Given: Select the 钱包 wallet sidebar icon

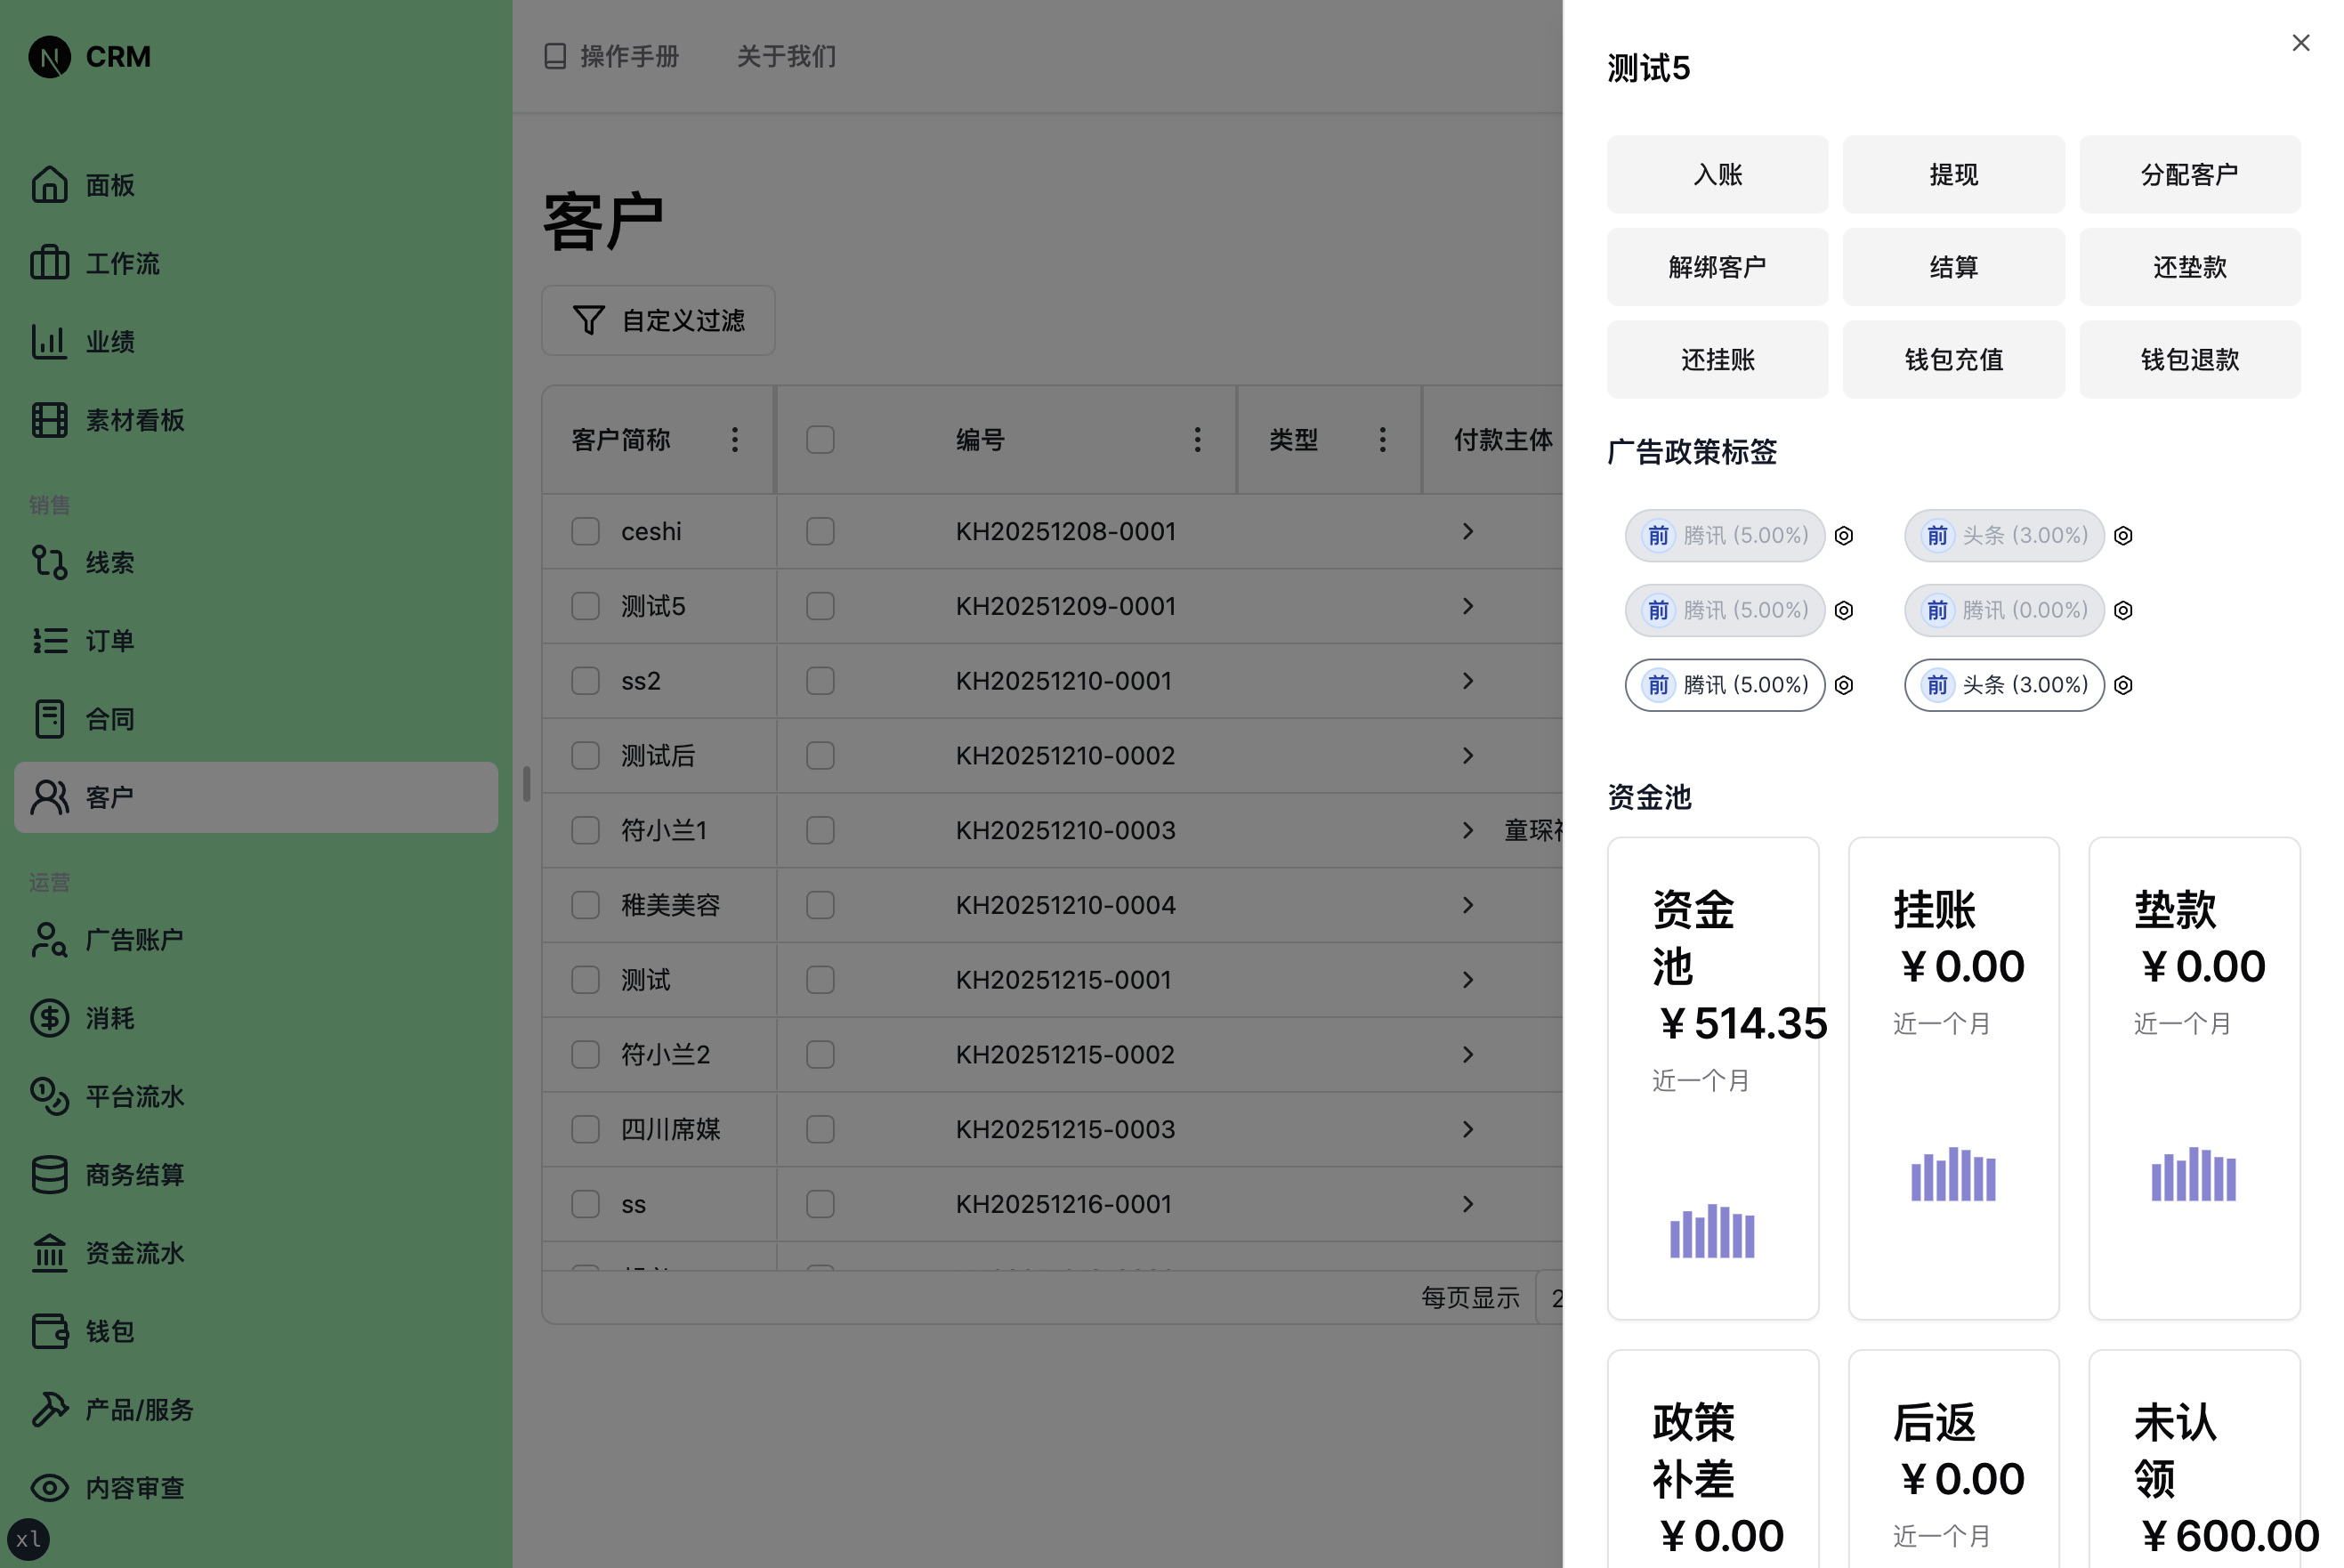Looking at the screenshot, I should (50, 1331).
